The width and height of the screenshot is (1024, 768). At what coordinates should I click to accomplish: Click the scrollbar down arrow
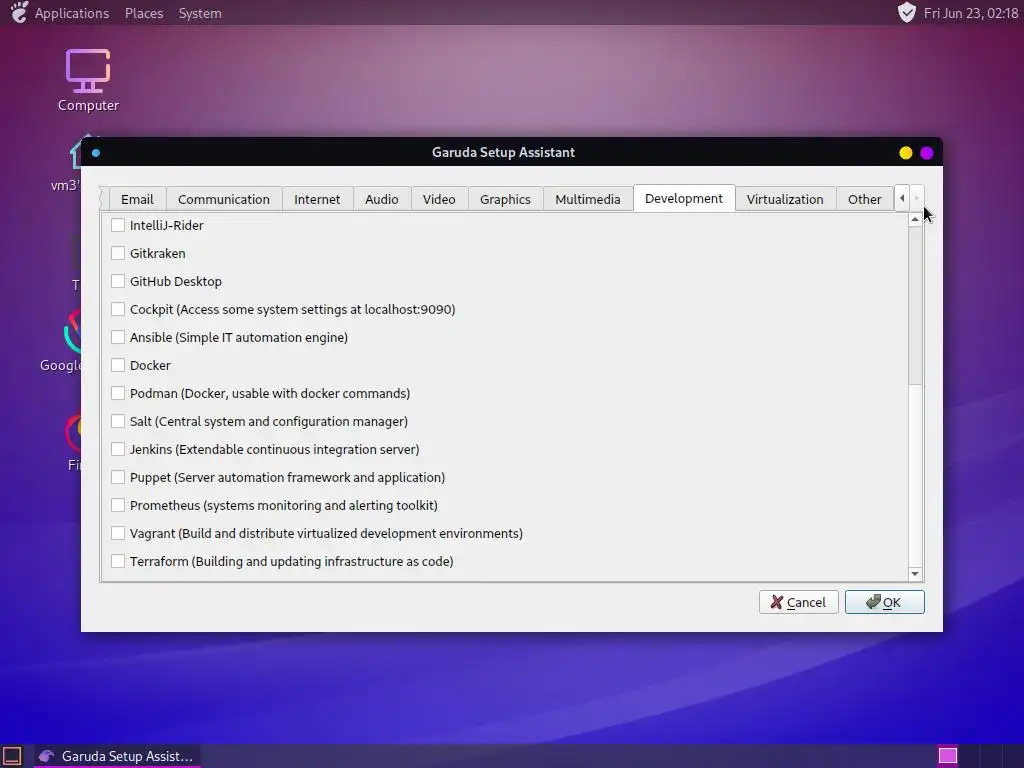coord(915,573)
